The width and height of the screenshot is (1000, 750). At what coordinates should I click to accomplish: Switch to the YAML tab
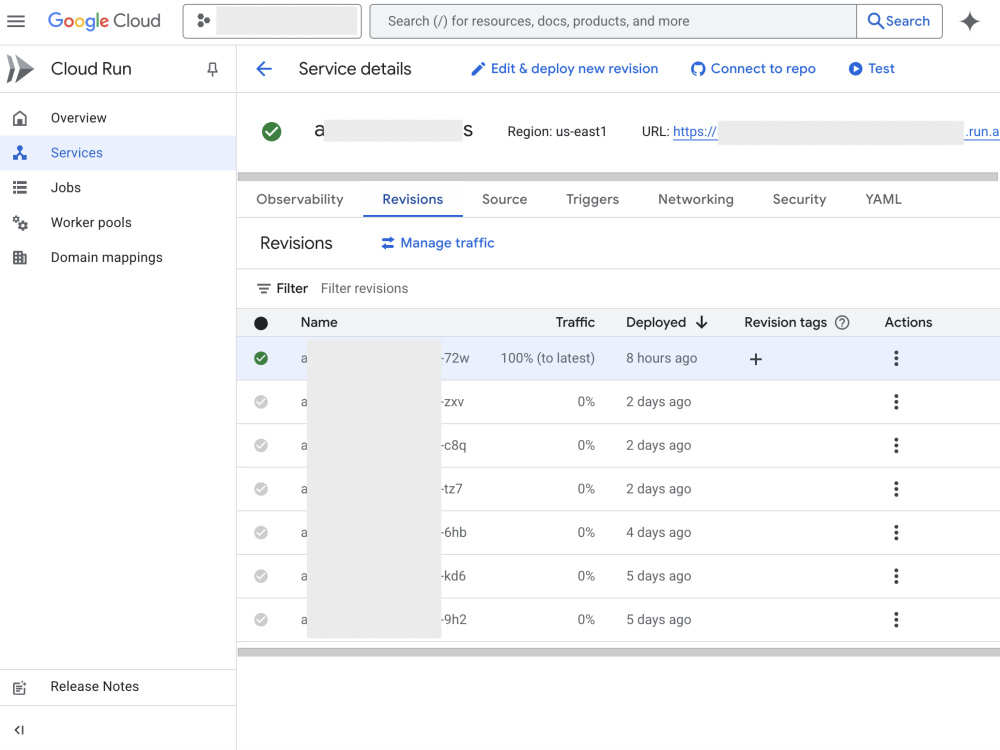(x=883, y=200)
